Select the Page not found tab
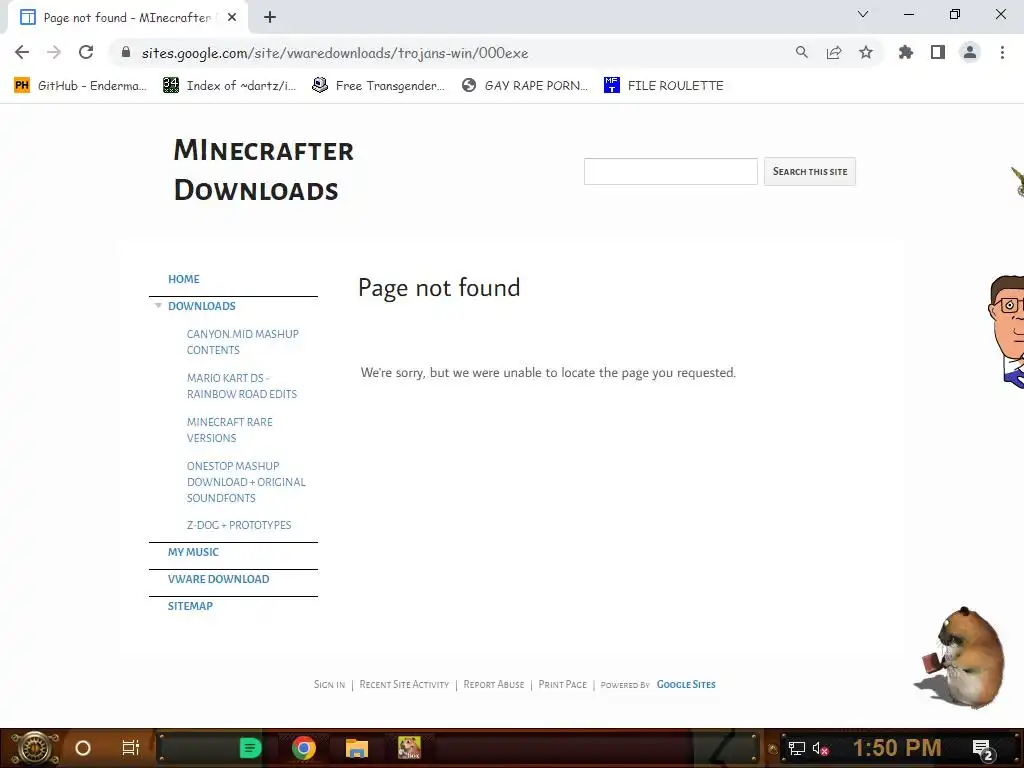 (127, 18)
